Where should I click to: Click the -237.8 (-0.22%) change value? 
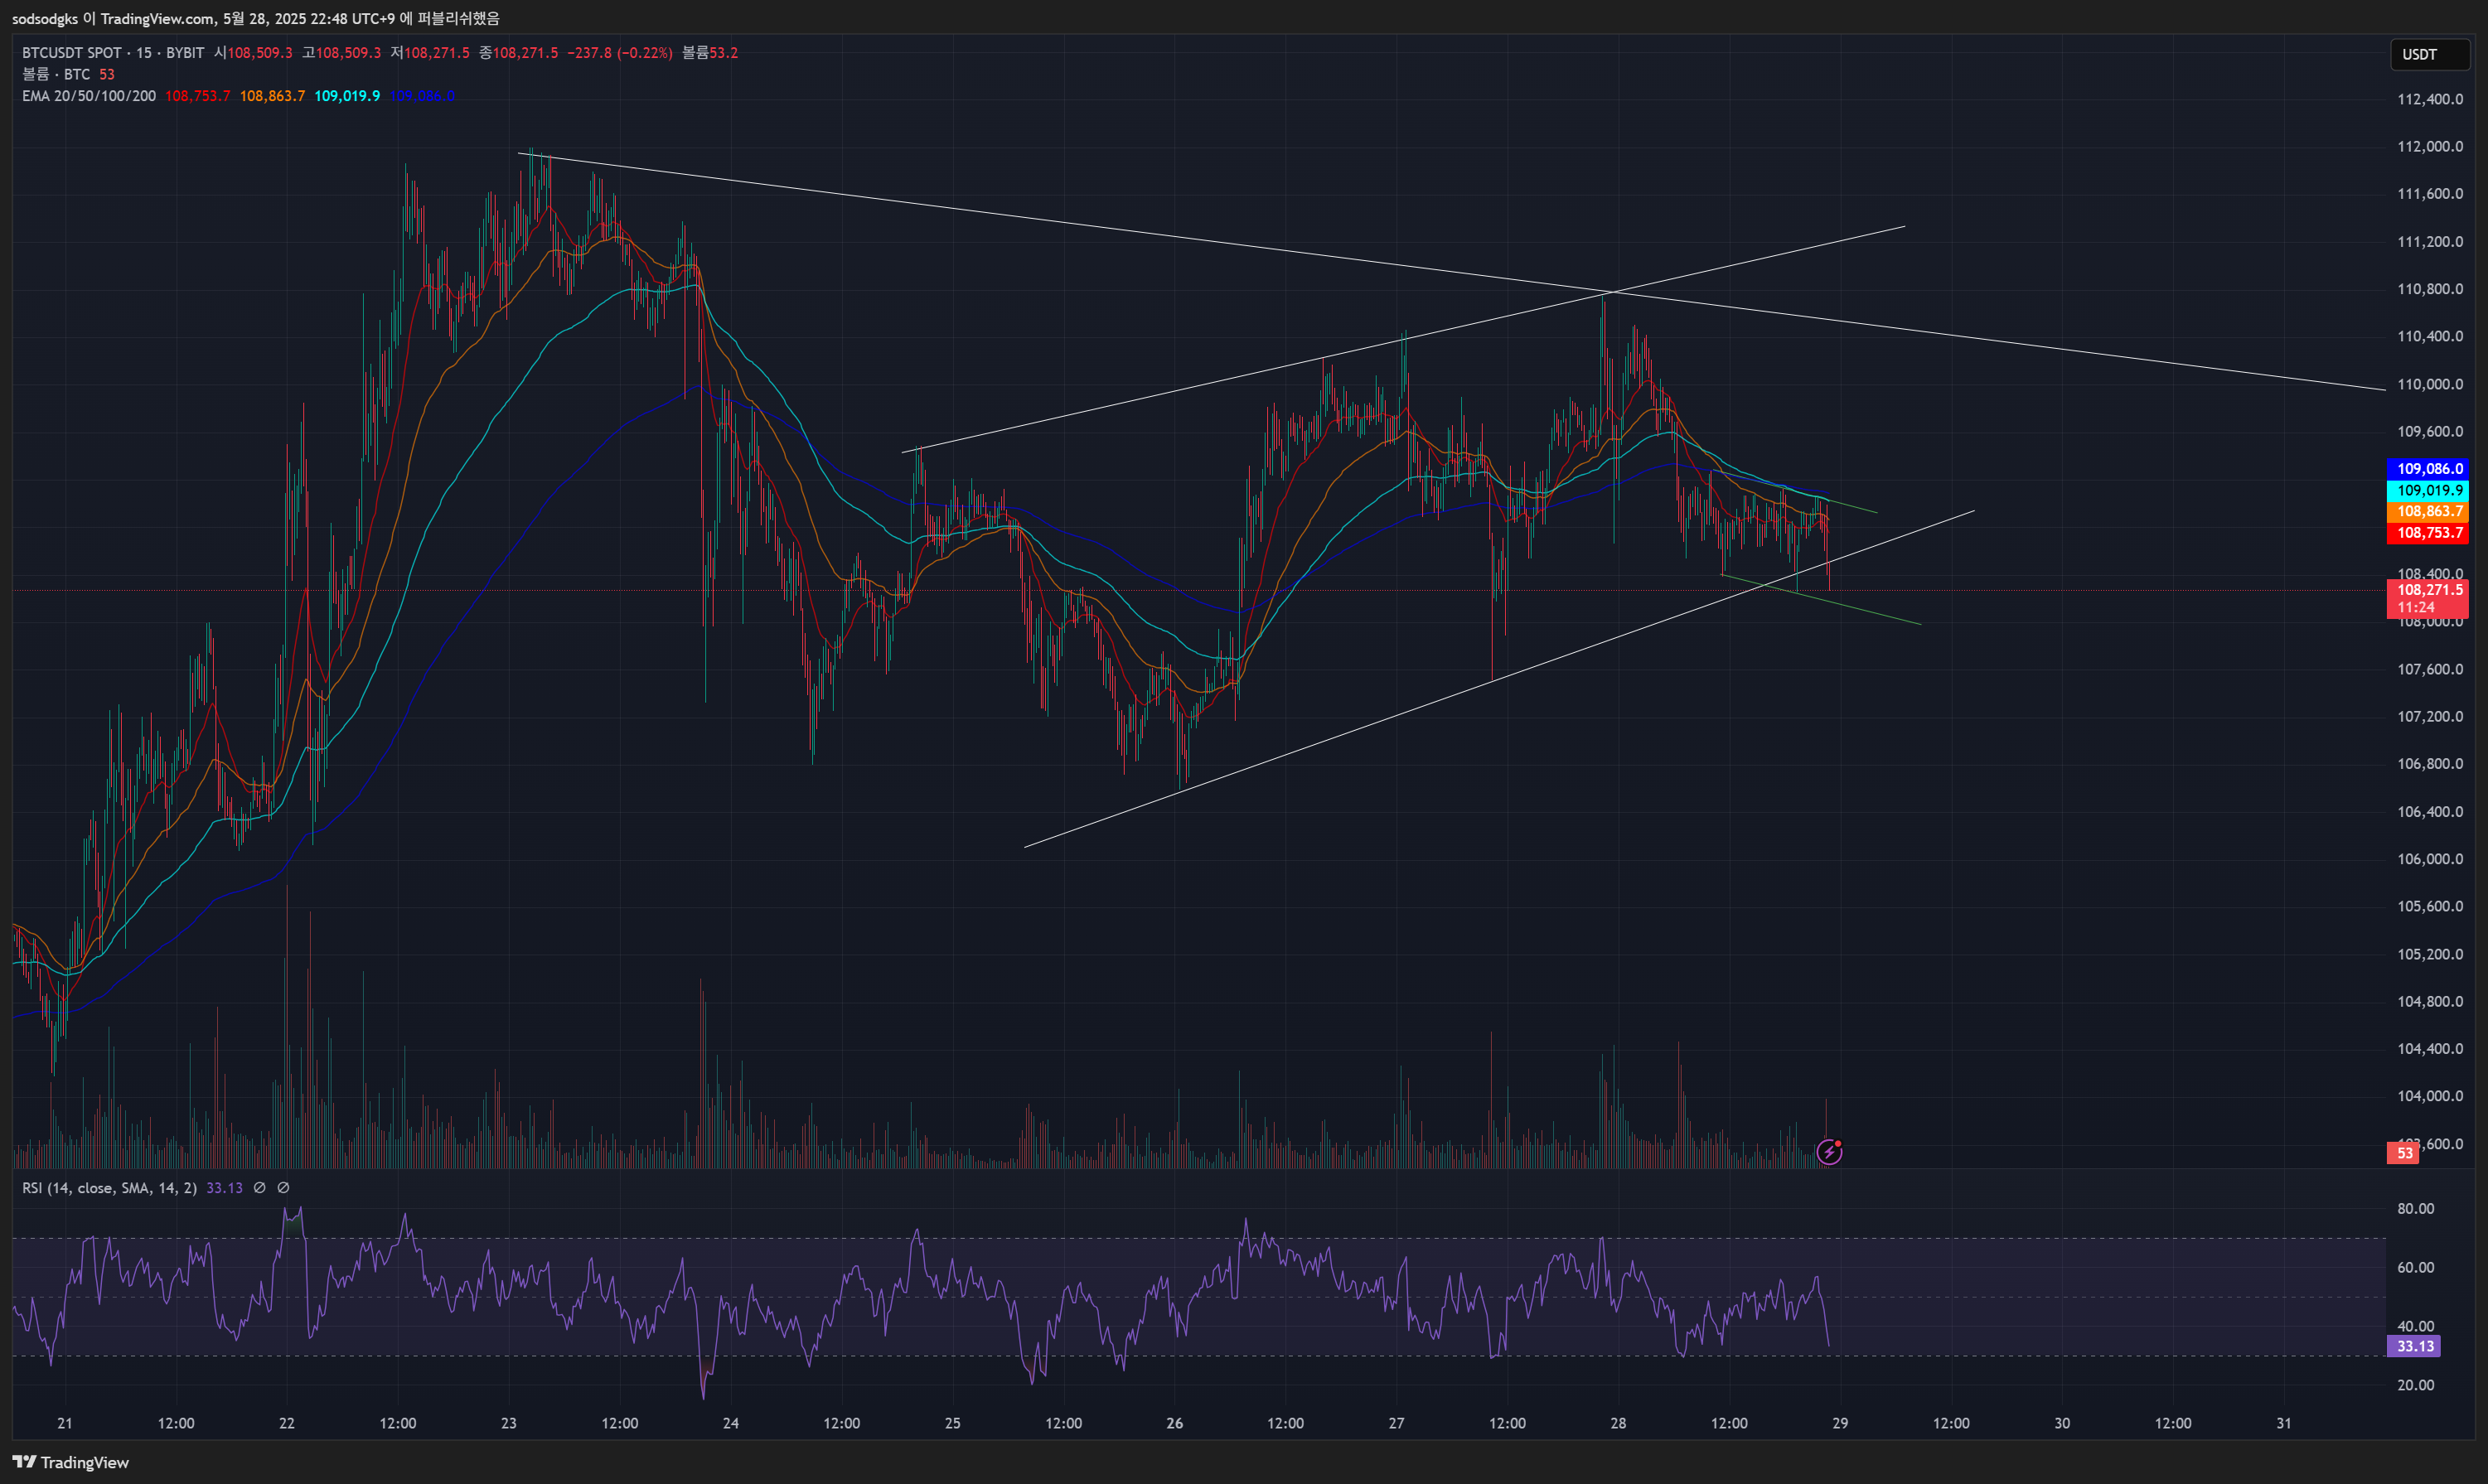[x=619, y=53]
